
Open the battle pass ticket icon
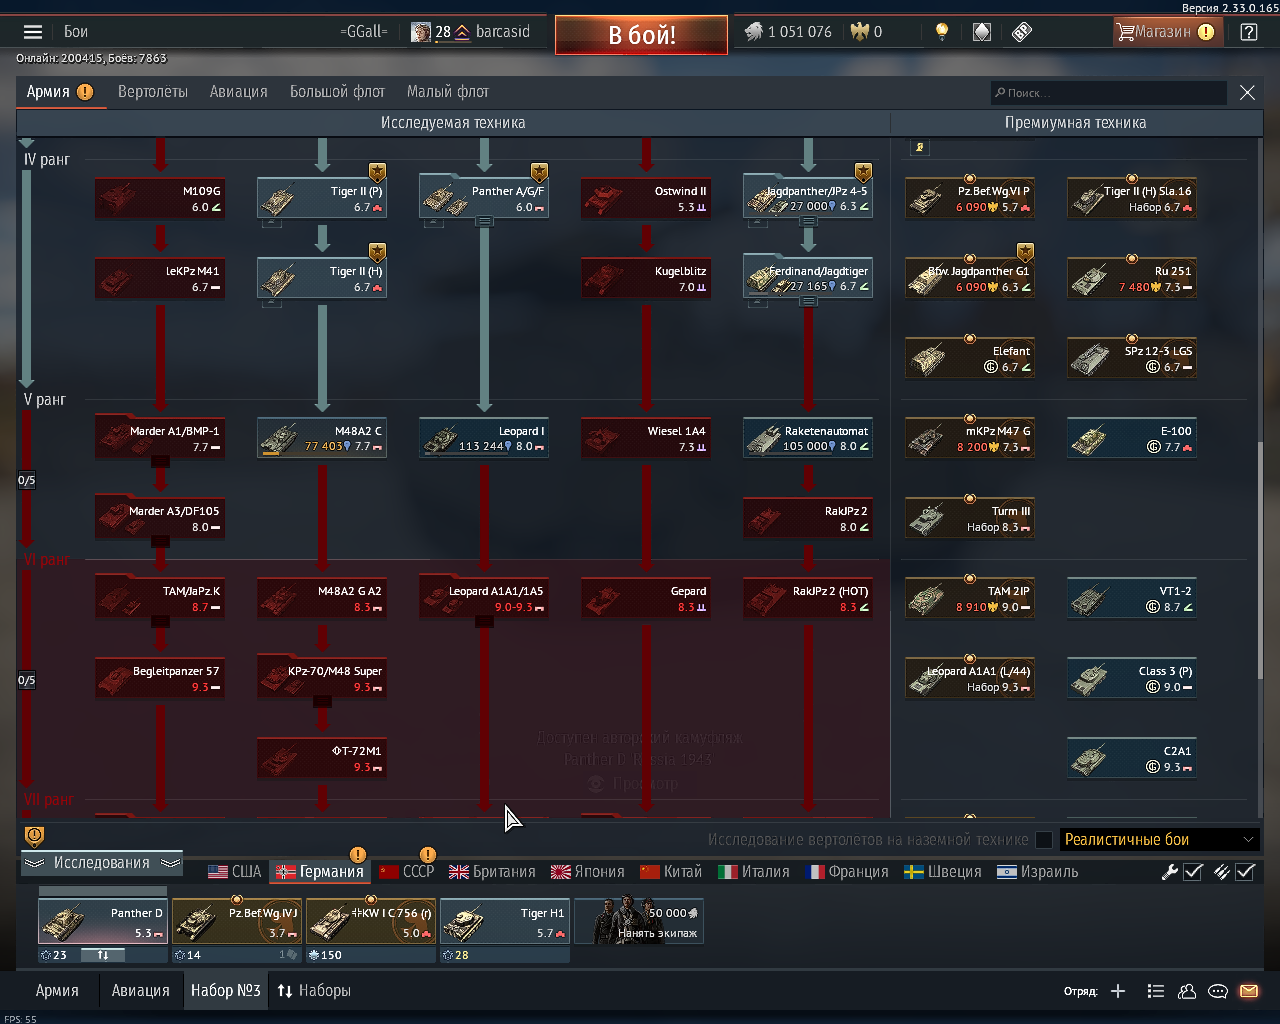click(1021, 32)
